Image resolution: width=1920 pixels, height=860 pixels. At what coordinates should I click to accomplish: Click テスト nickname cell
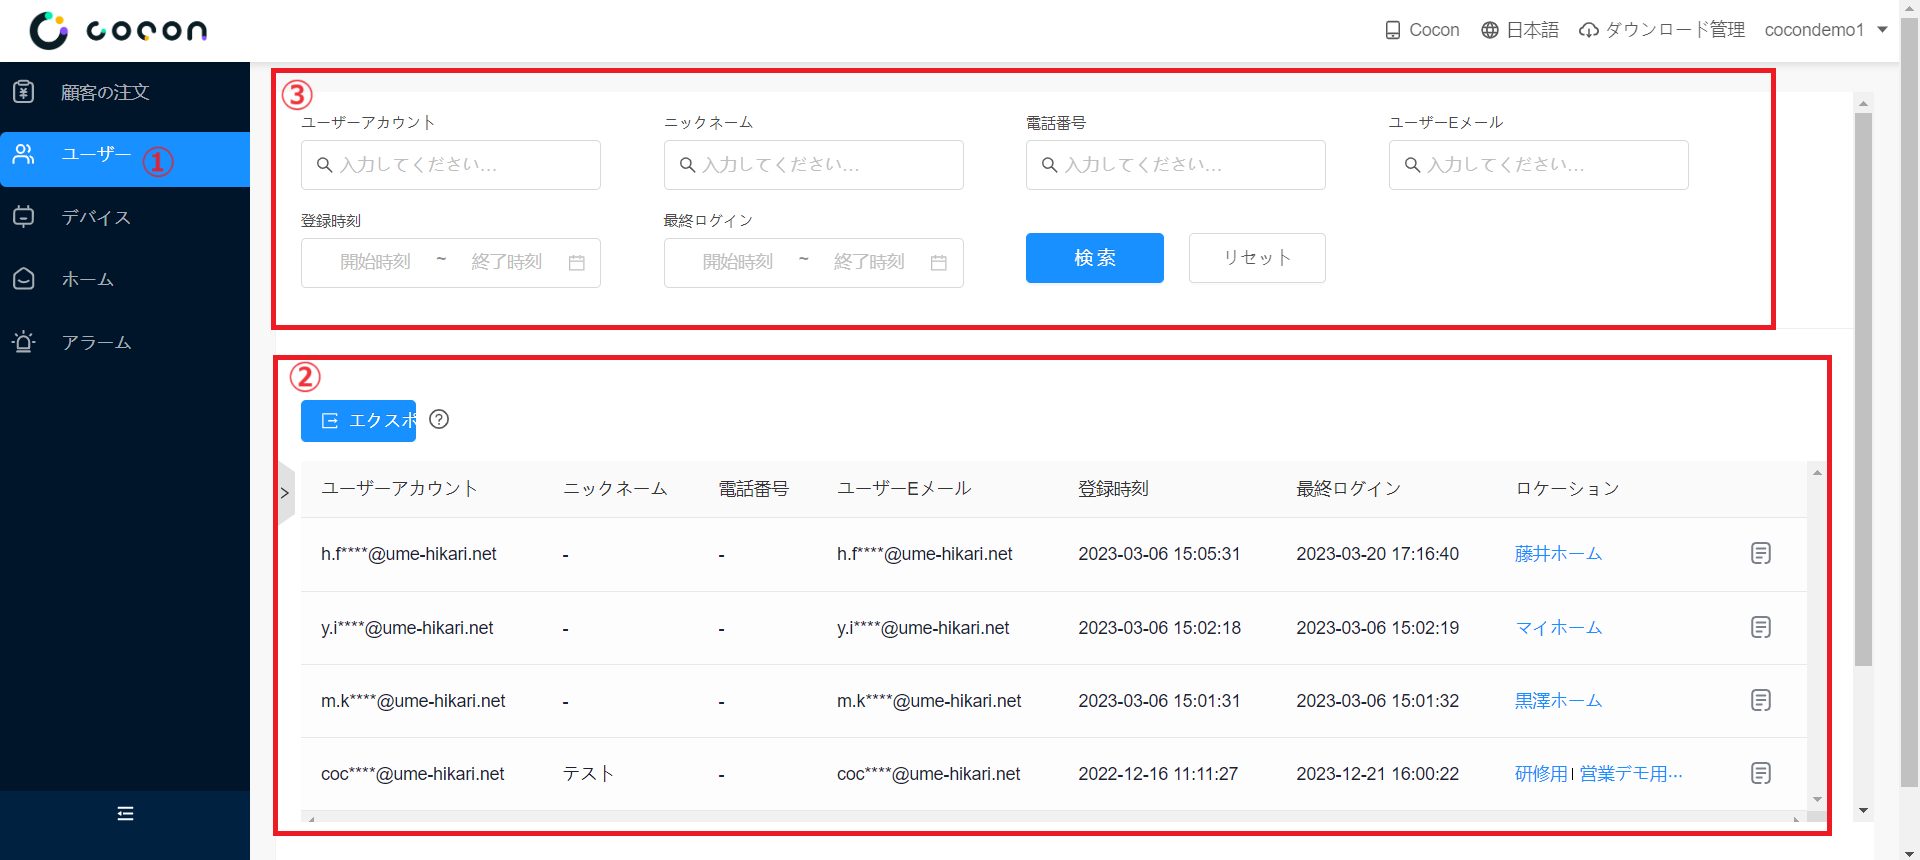click(588, 774)
